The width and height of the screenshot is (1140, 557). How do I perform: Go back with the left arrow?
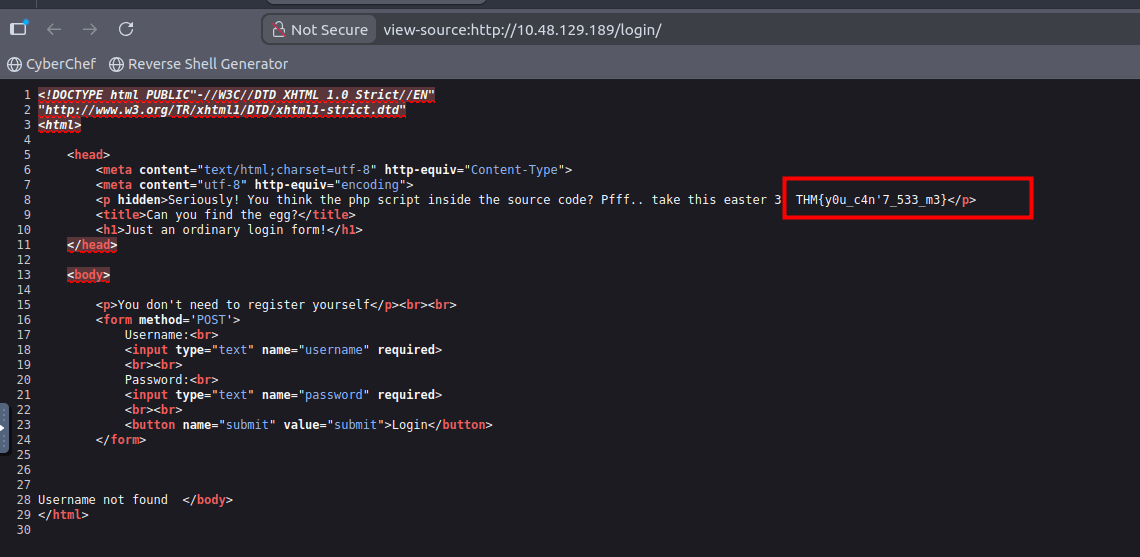tap(54, 29)
